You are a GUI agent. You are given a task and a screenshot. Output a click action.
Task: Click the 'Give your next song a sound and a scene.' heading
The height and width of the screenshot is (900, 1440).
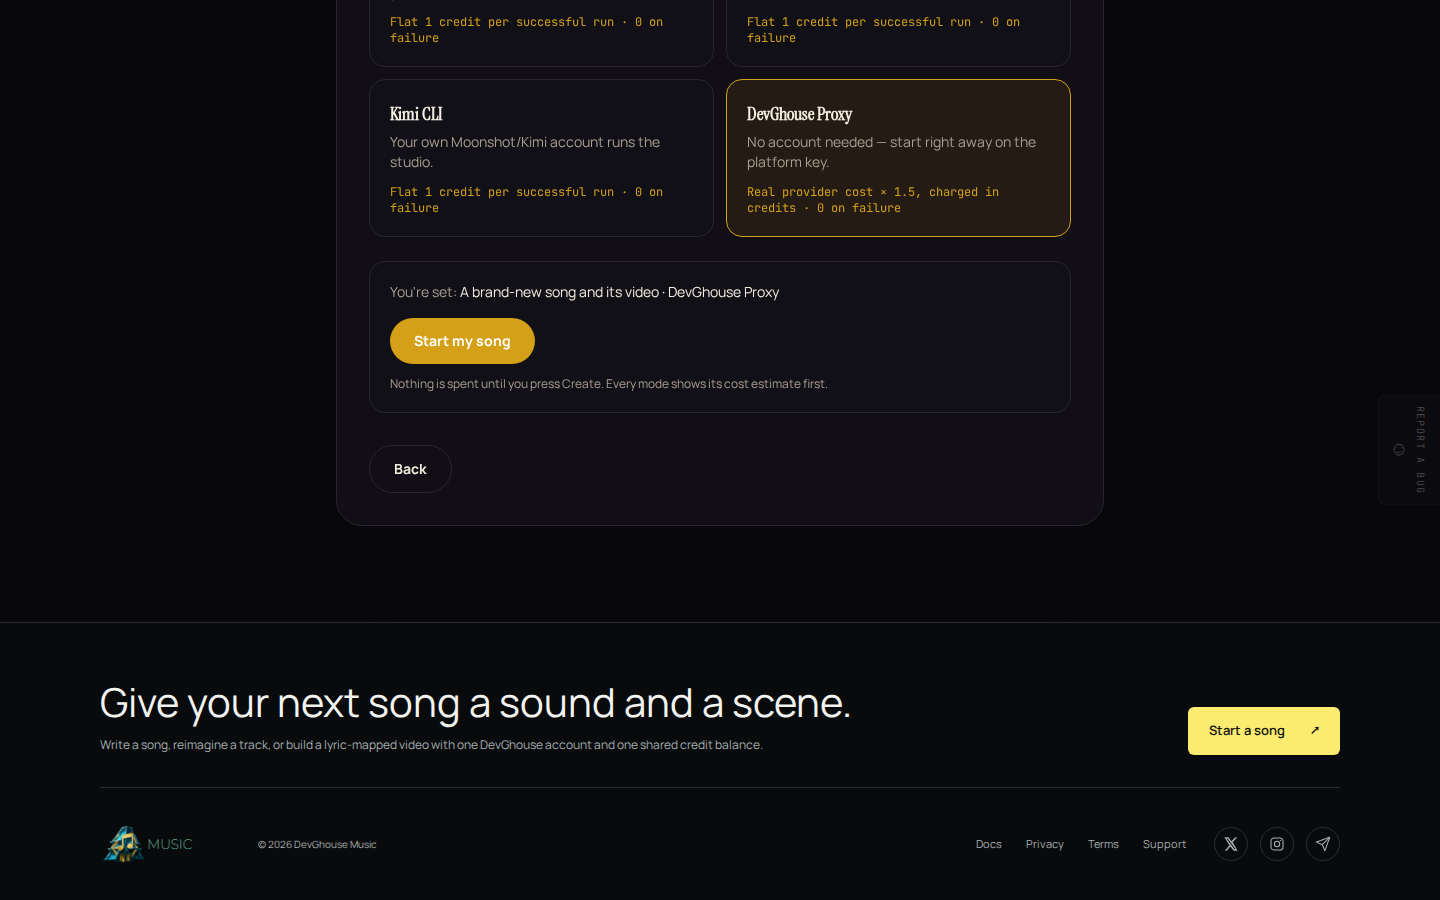click(475, 704)
